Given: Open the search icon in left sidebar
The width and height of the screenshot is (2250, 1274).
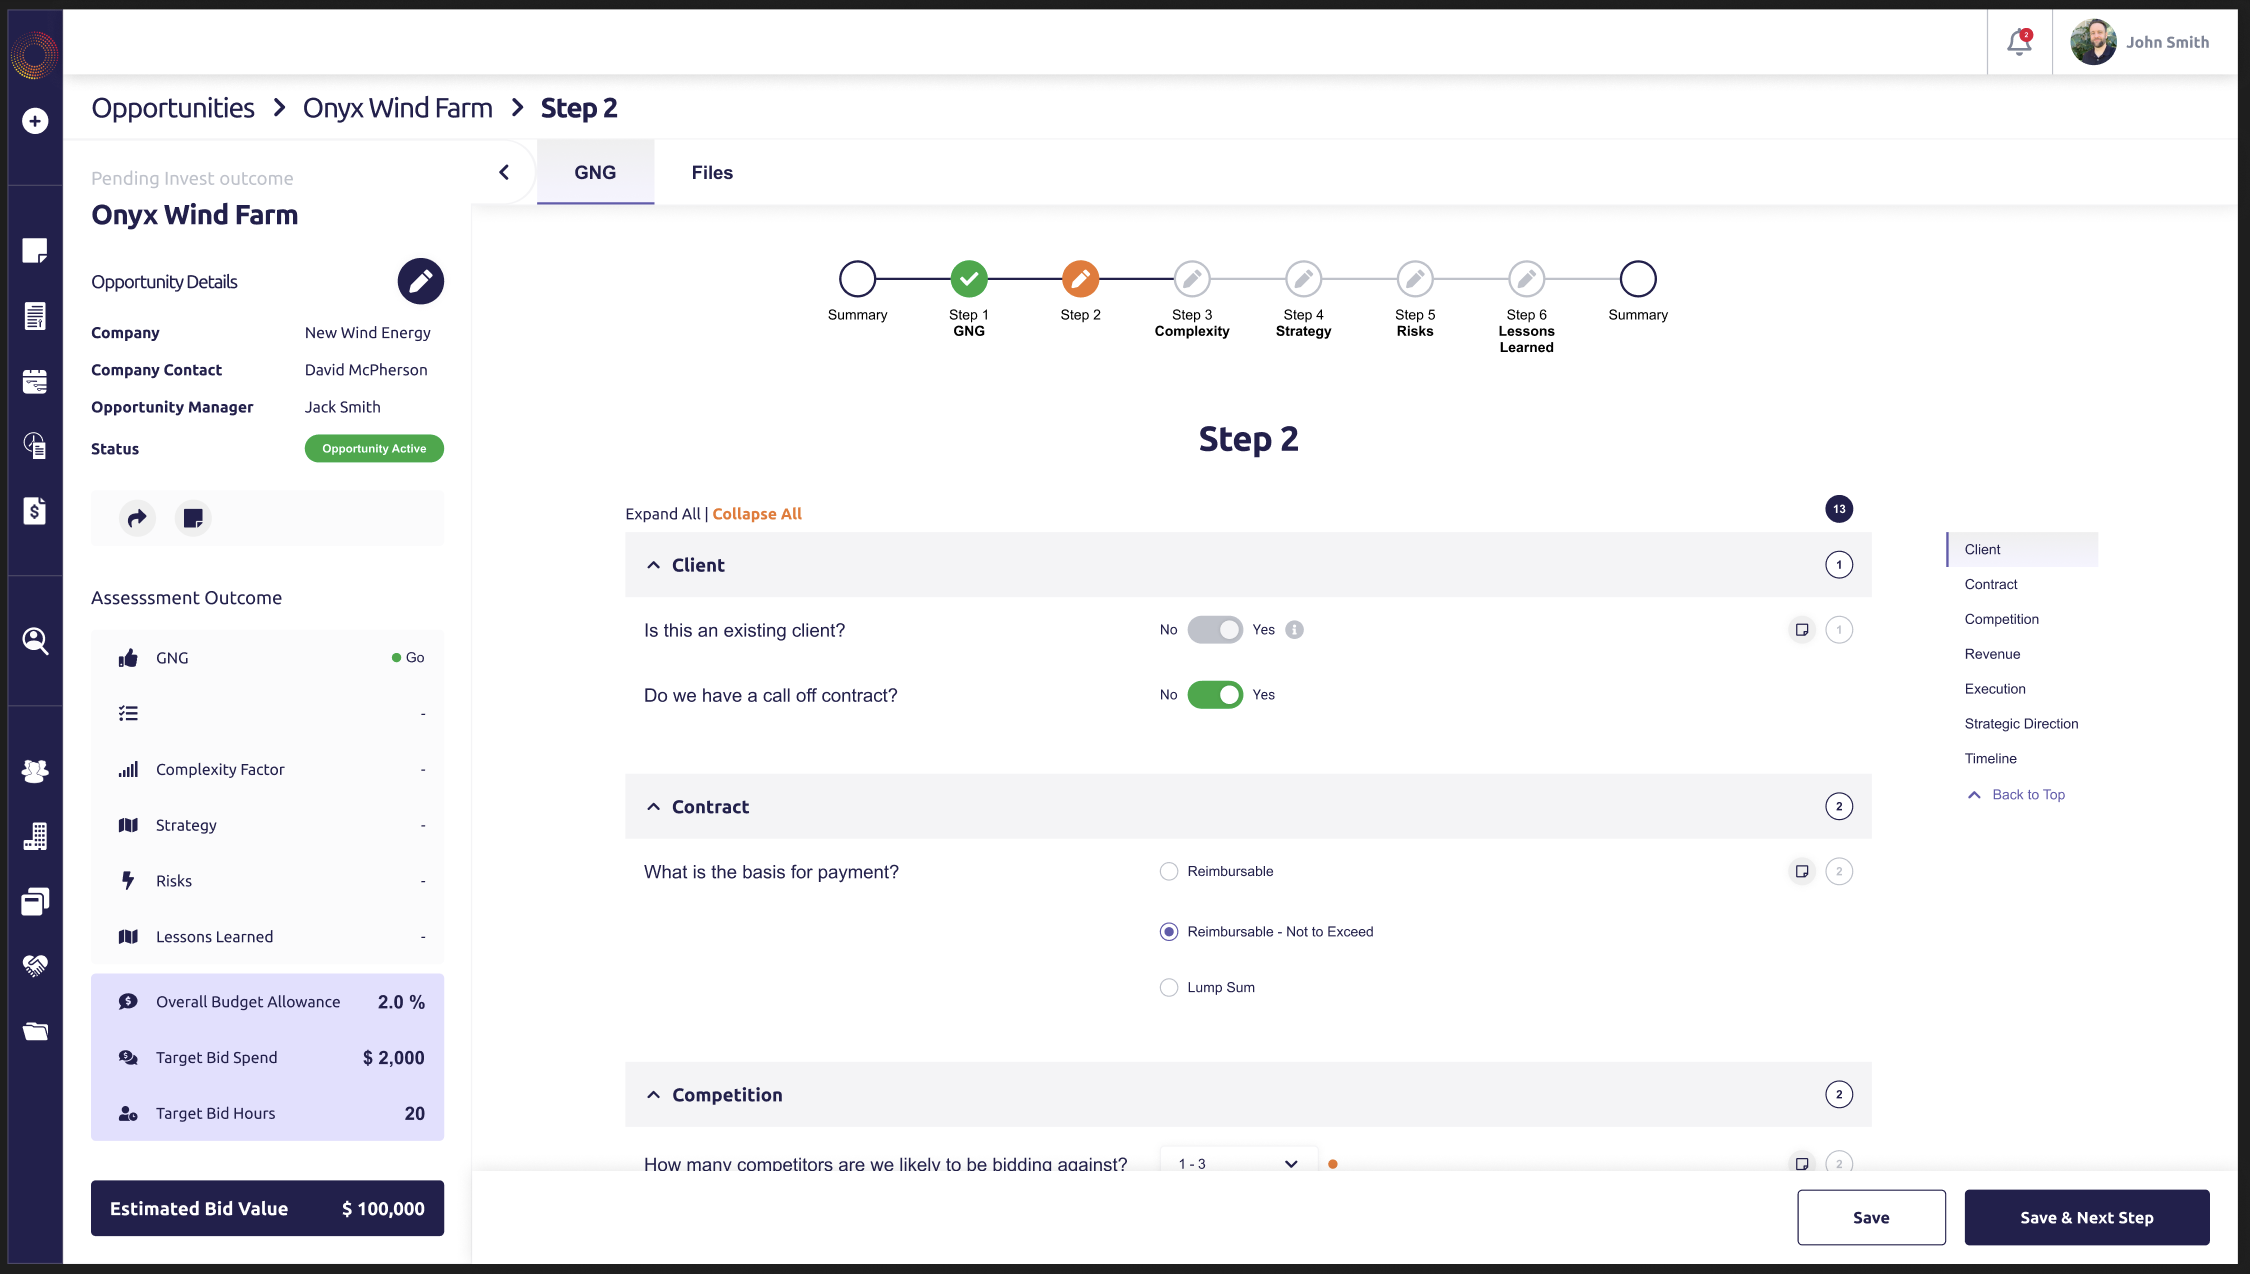Looking at the screenshot, I should [x=35, y=640].
